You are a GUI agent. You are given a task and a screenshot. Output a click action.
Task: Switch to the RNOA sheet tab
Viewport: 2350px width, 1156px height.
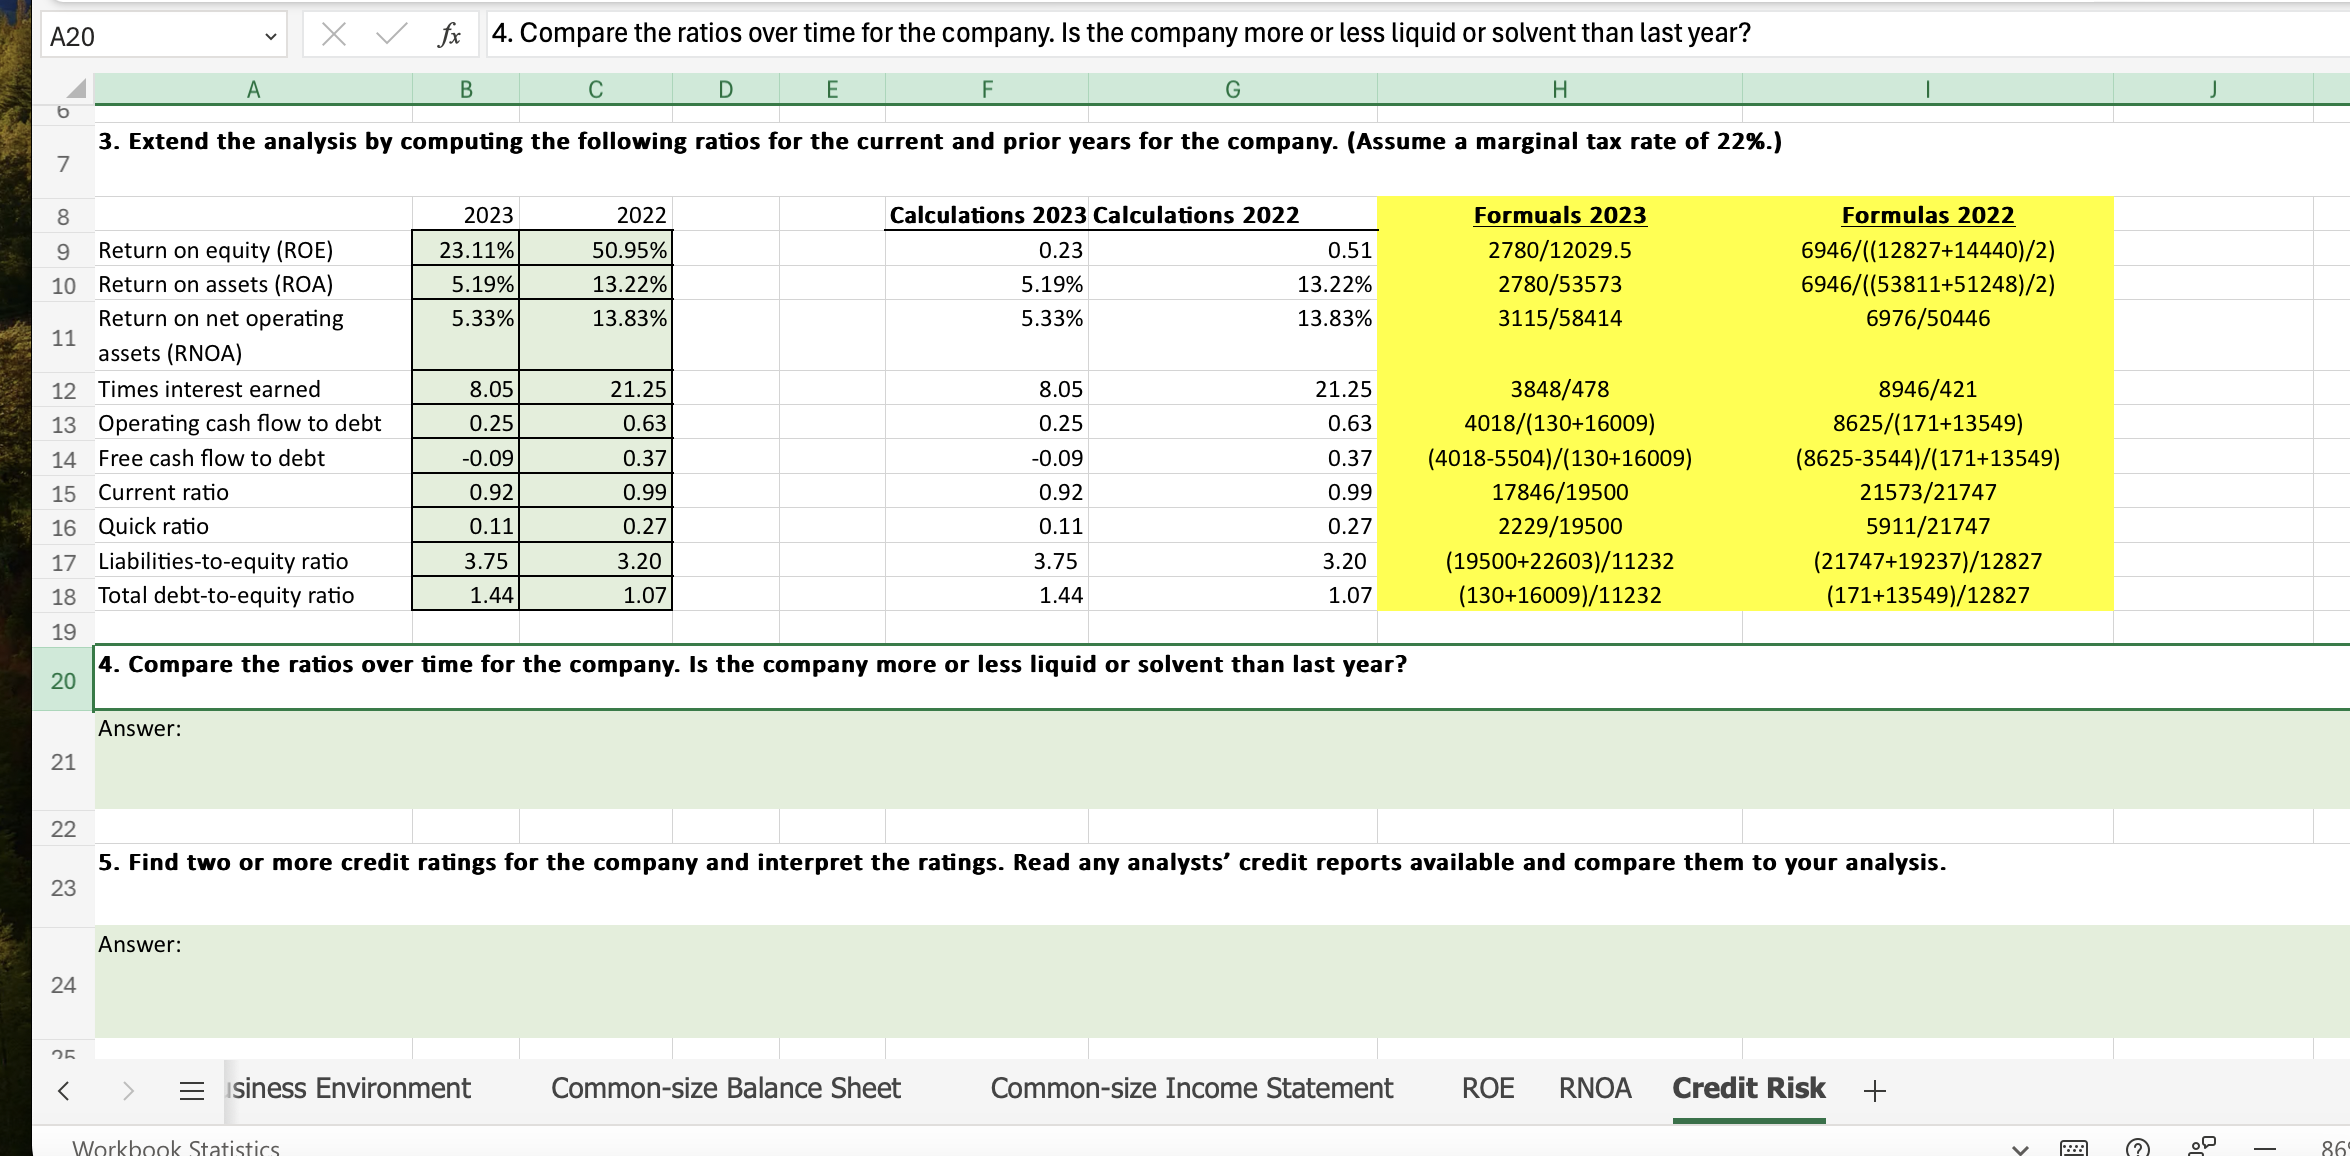(1594, 1088)
